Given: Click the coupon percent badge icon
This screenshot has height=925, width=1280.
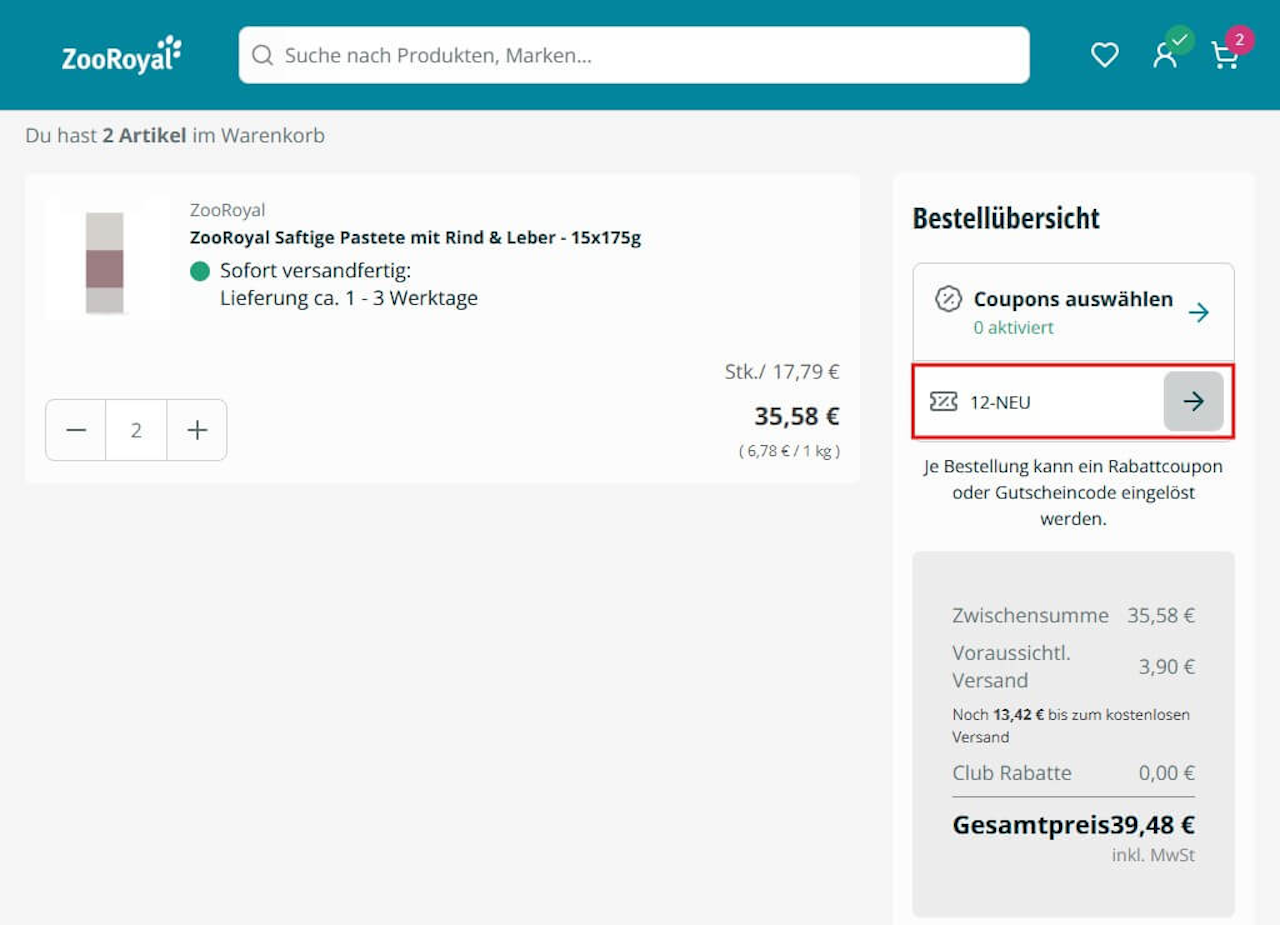Looking at the screenshot, I should [948, 299].
